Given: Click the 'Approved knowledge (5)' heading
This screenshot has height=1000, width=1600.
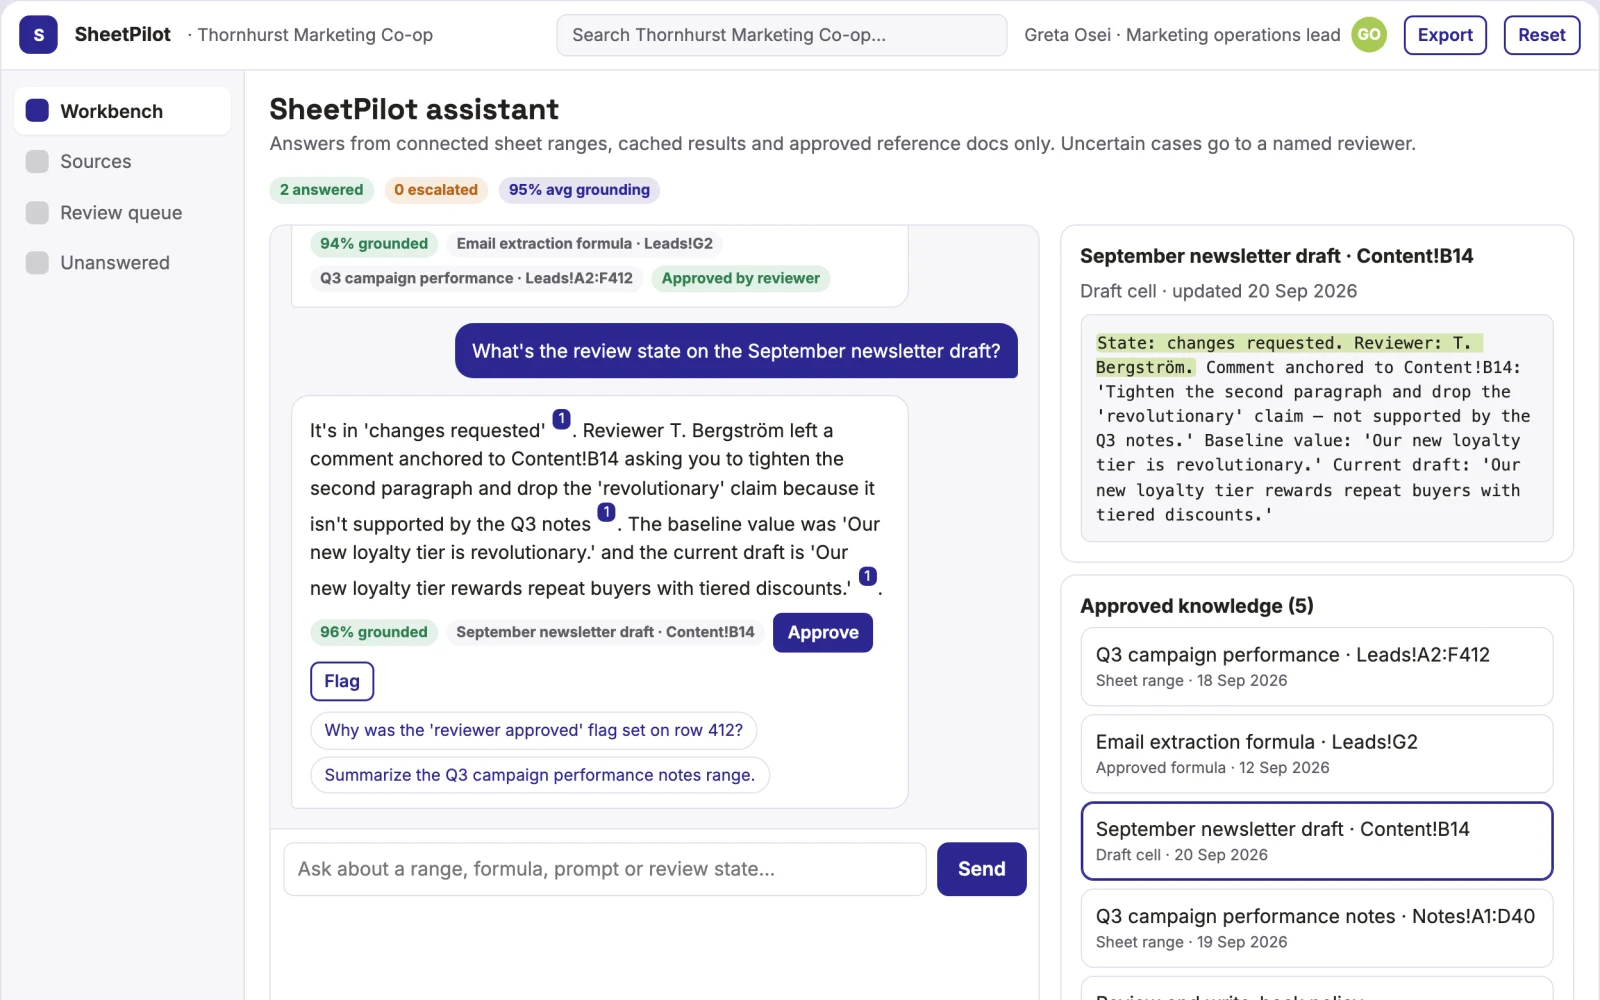Looking at the screenshot, I should [x=1197, y=606].
